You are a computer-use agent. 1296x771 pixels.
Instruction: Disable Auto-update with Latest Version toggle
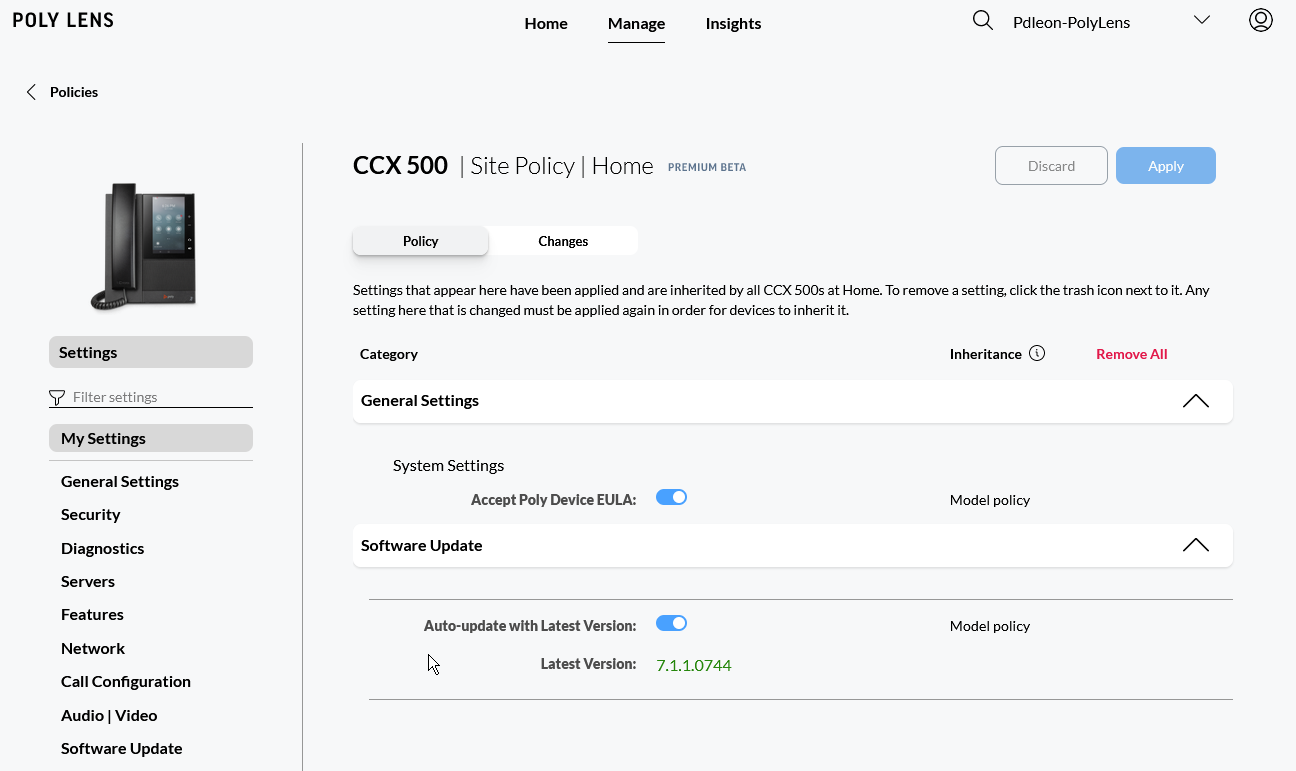671,623
